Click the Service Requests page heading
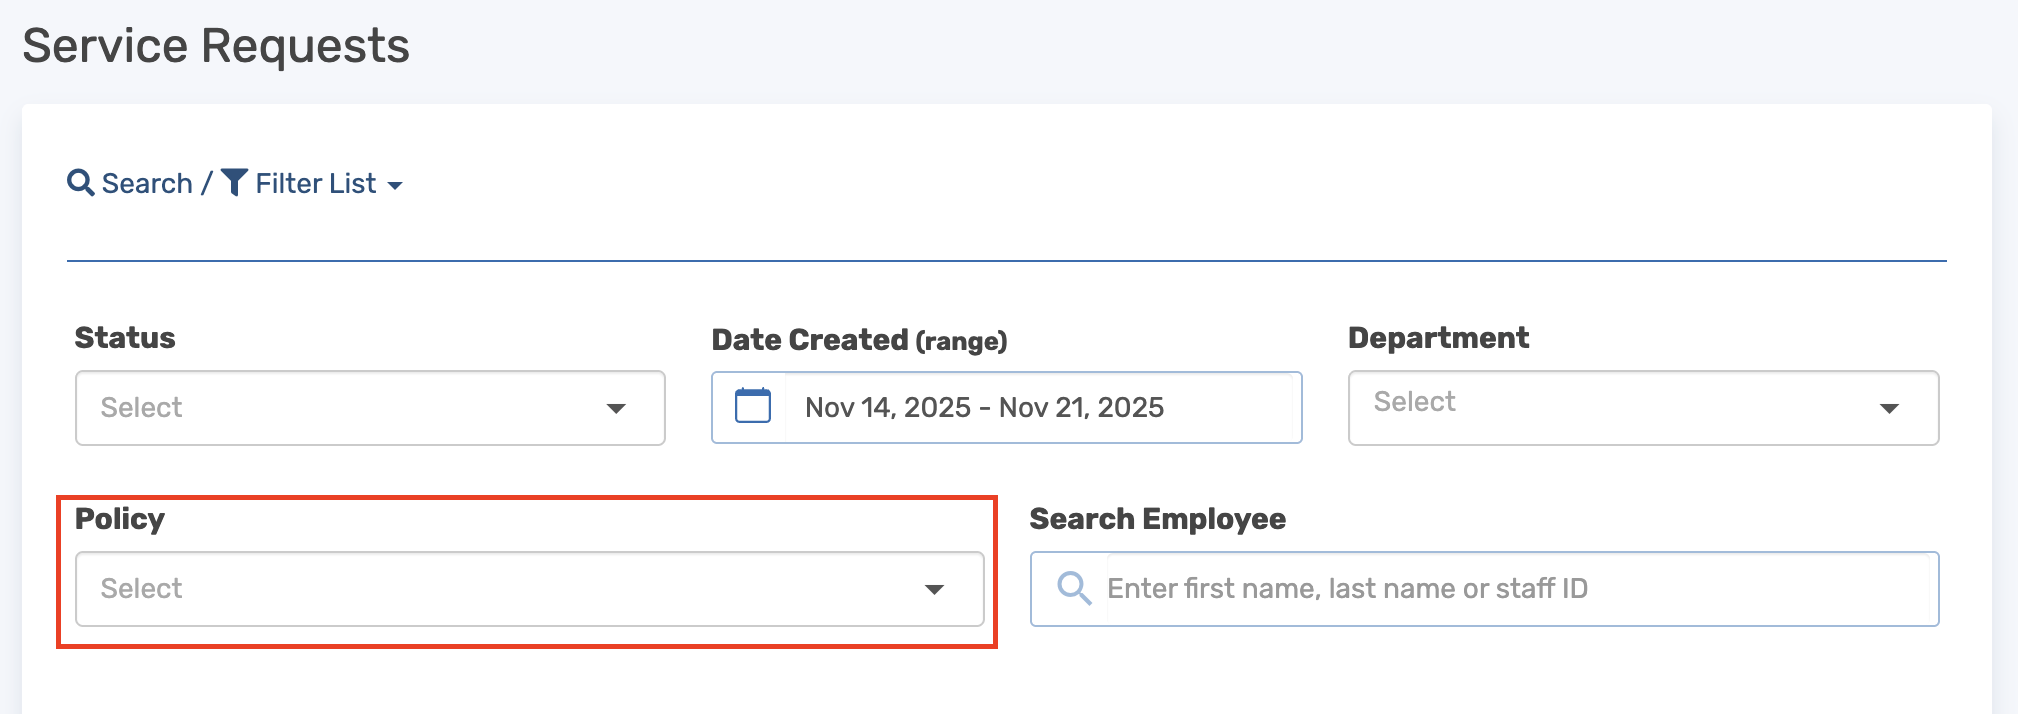 coord(216,46)
